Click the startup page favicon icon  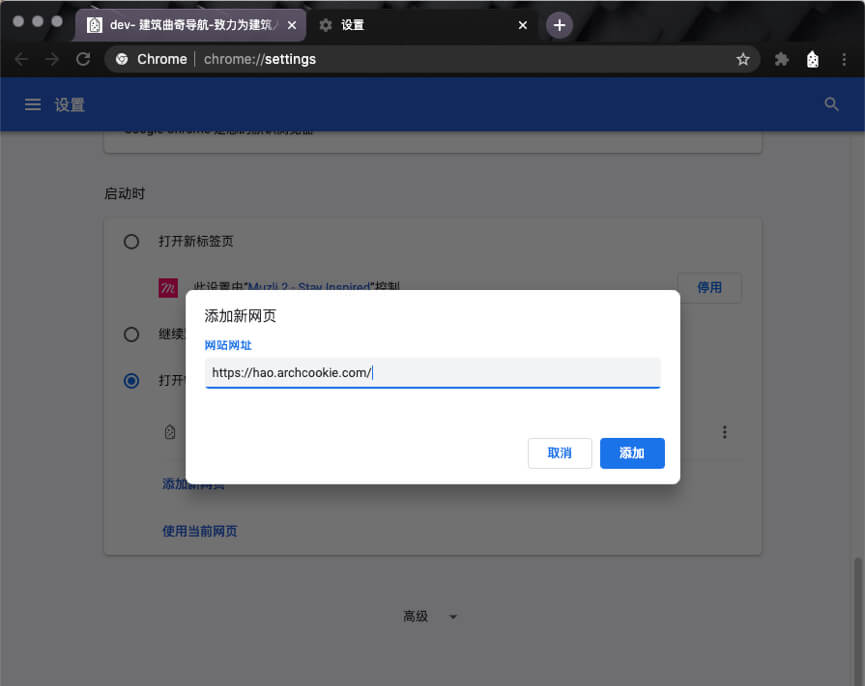pos(170,432)
